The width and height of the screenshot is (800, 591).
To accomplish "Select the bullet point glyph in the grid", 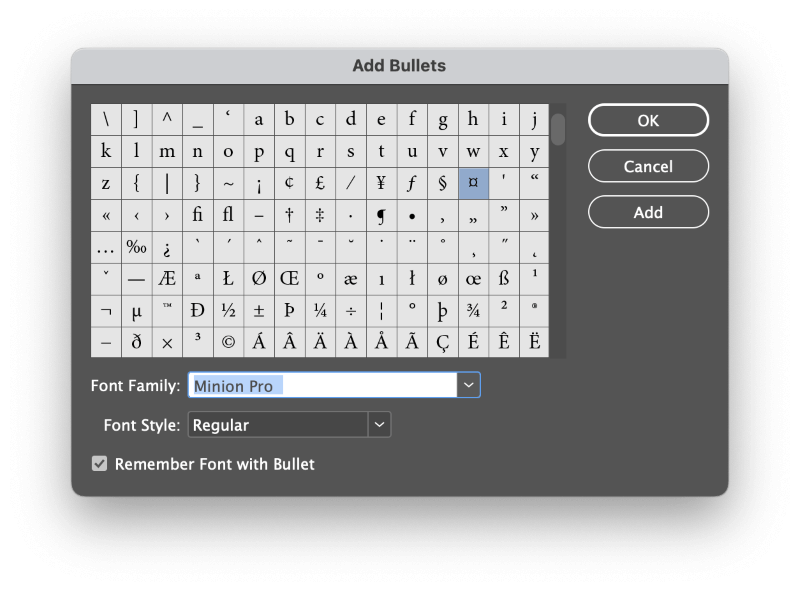I will click(x=411, y=215).
